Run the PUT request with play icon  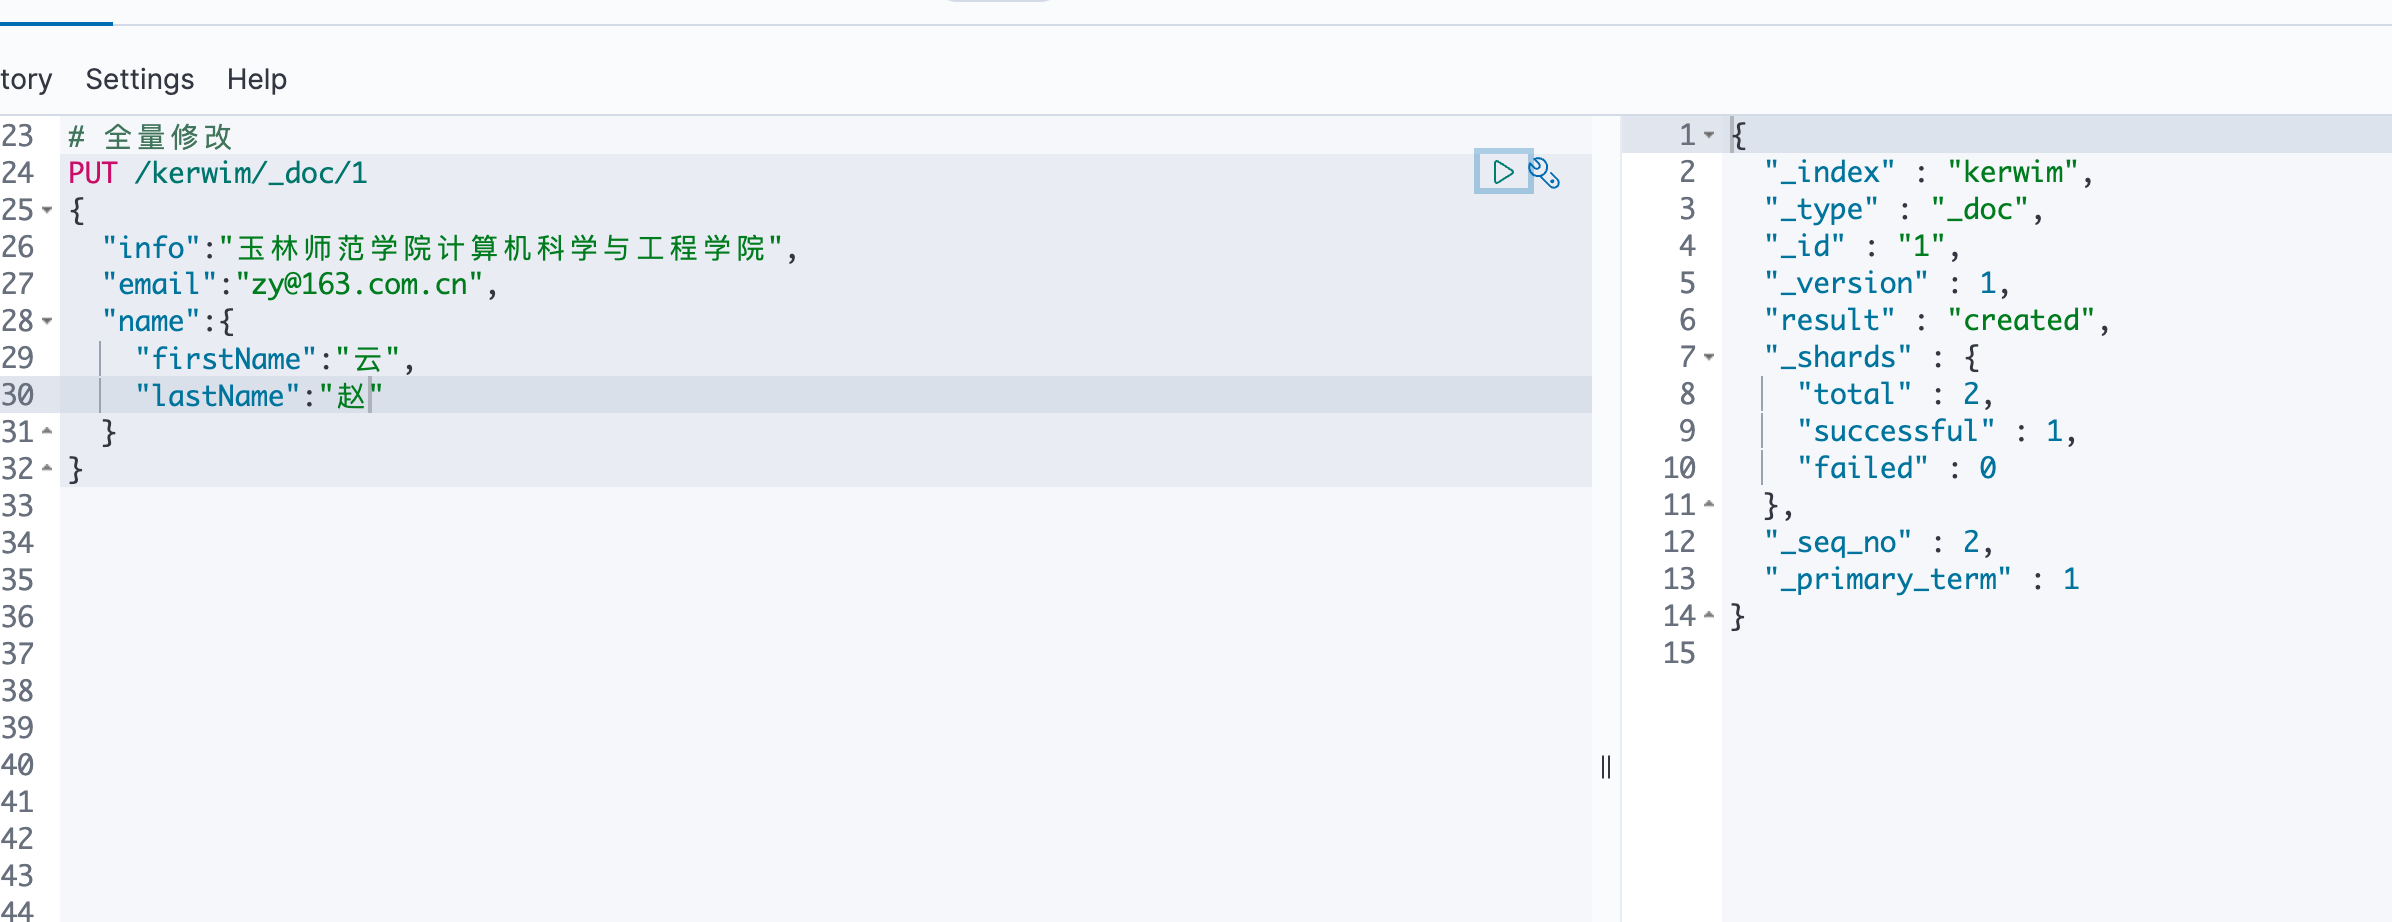(1502, 172)
